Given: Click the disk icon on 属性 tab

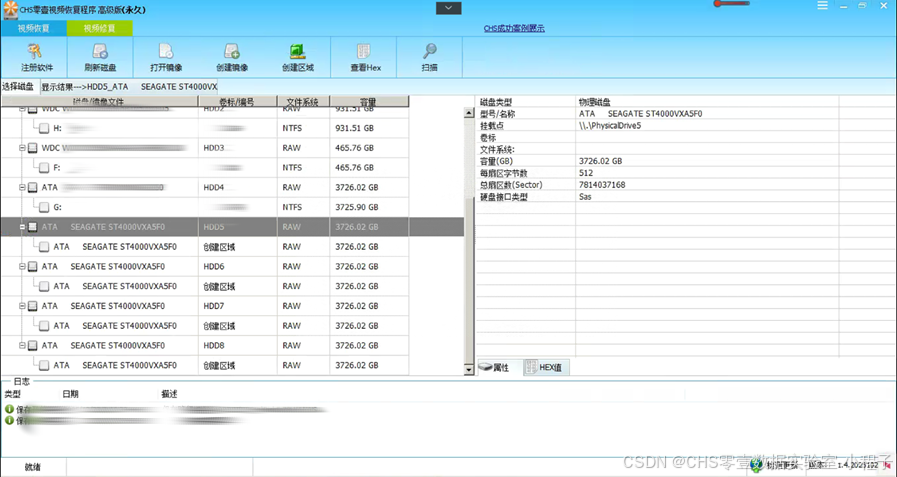Looking at the screenshot, I should pyautogui.click(x=485, y=367).
